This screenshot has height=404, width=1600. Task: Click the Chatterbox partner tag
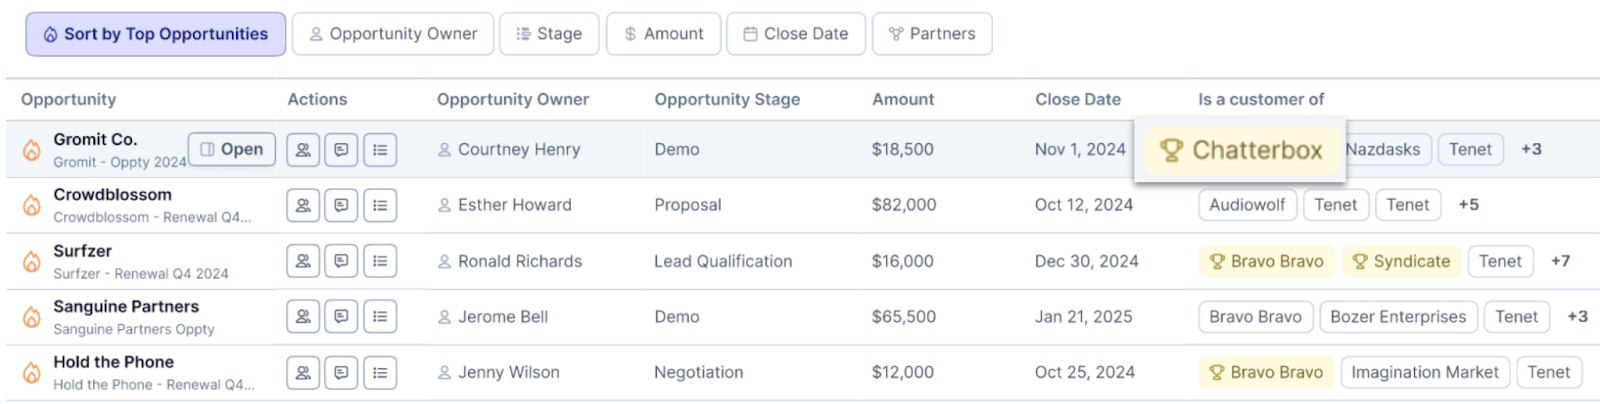(1241, 150)
